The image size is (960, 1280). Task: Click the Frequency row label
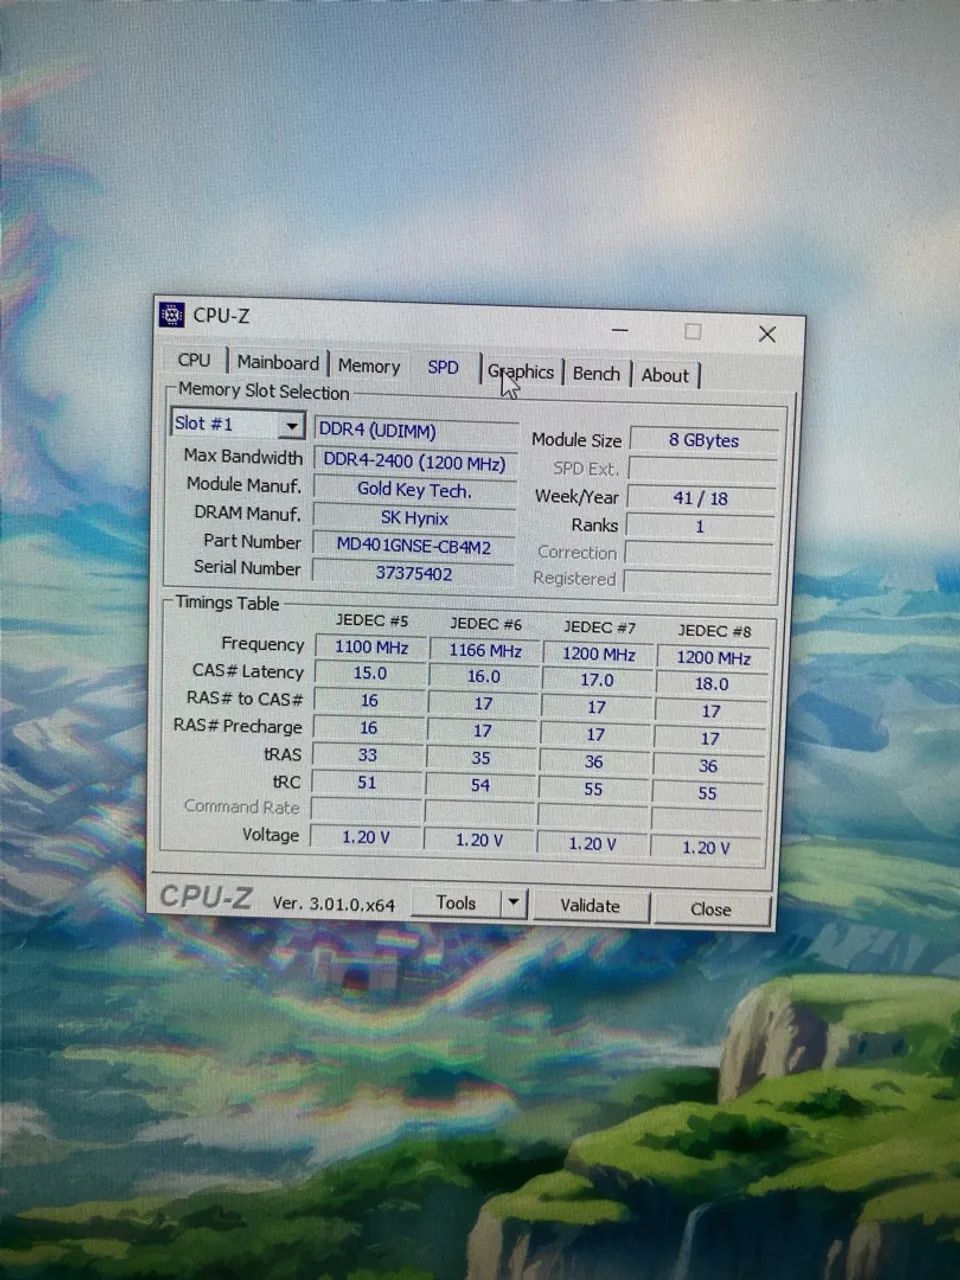point(262,644)
